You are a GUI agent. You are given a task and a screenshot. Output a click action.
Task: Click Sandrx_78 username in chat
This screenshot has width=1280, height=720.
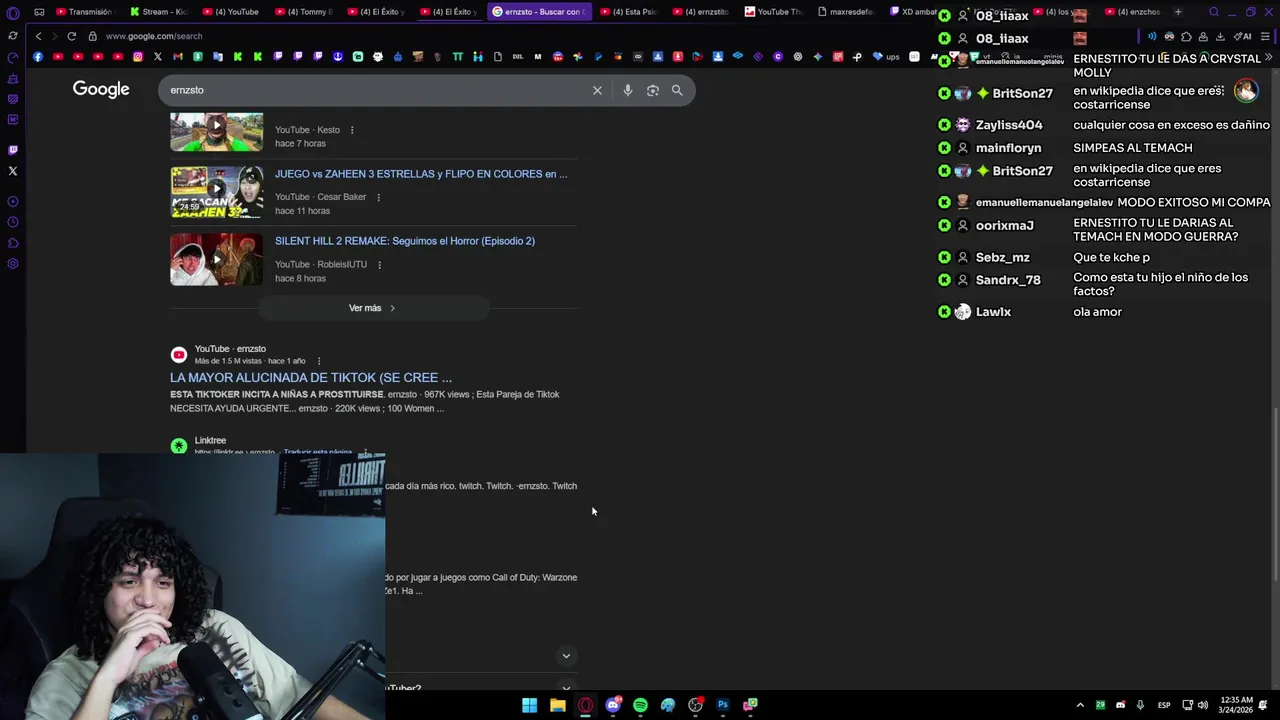1008,280
